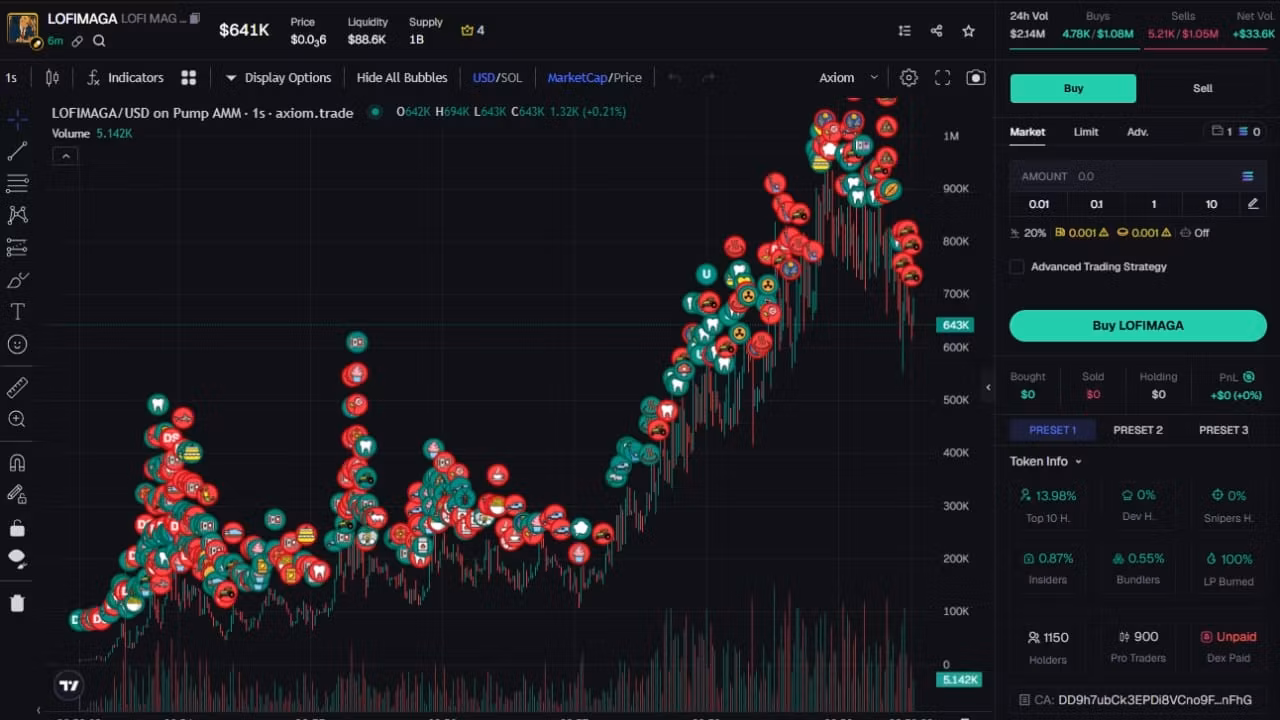Viewport: 1280px width, 720px height.
Task: Take a chart snapshot with camera icon
Action: [x=975, y=78]
